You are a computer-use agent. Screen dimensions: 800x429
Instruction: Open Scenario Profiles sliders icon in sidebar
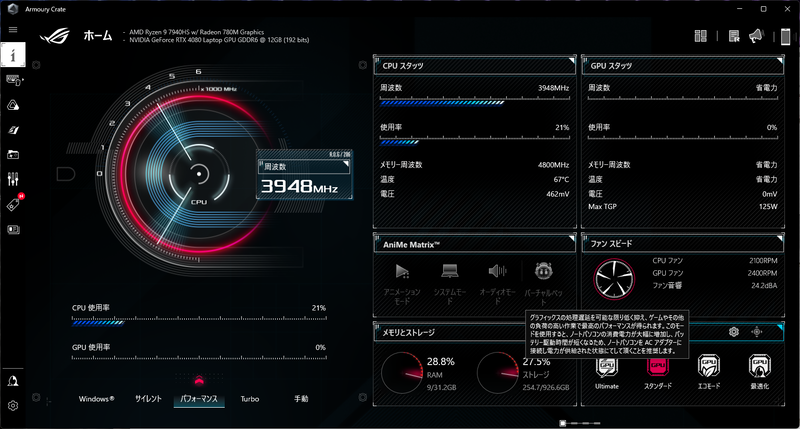click(13, 179)
